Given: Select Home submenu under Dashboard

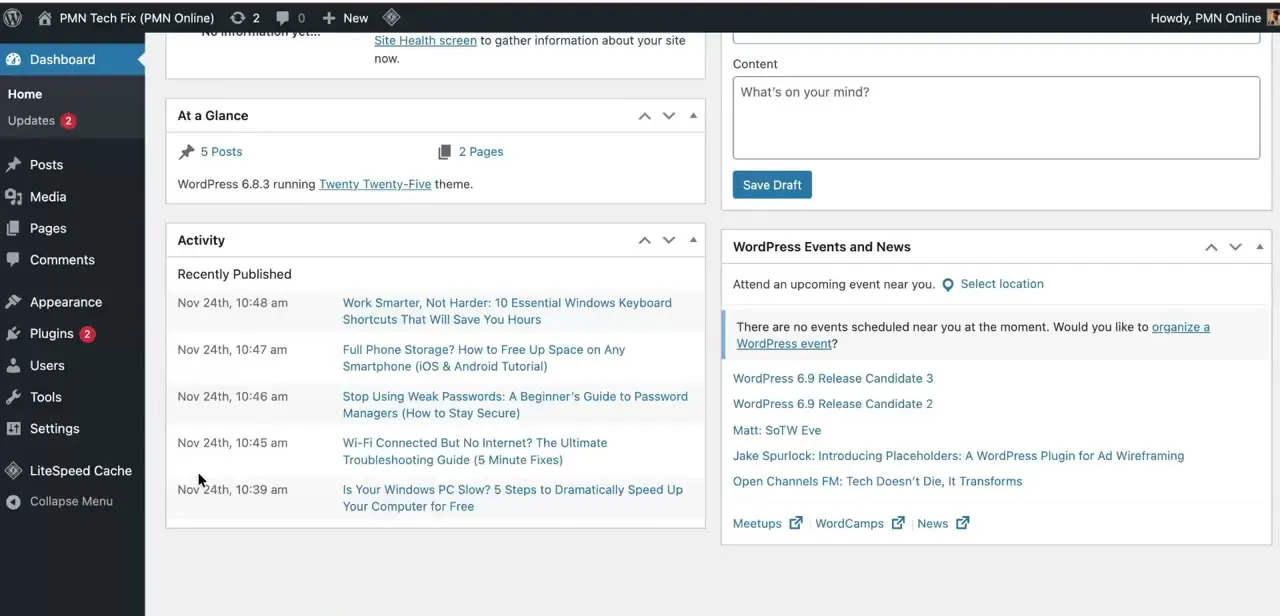Looking at the screenshot, I should tap(25, 94).
